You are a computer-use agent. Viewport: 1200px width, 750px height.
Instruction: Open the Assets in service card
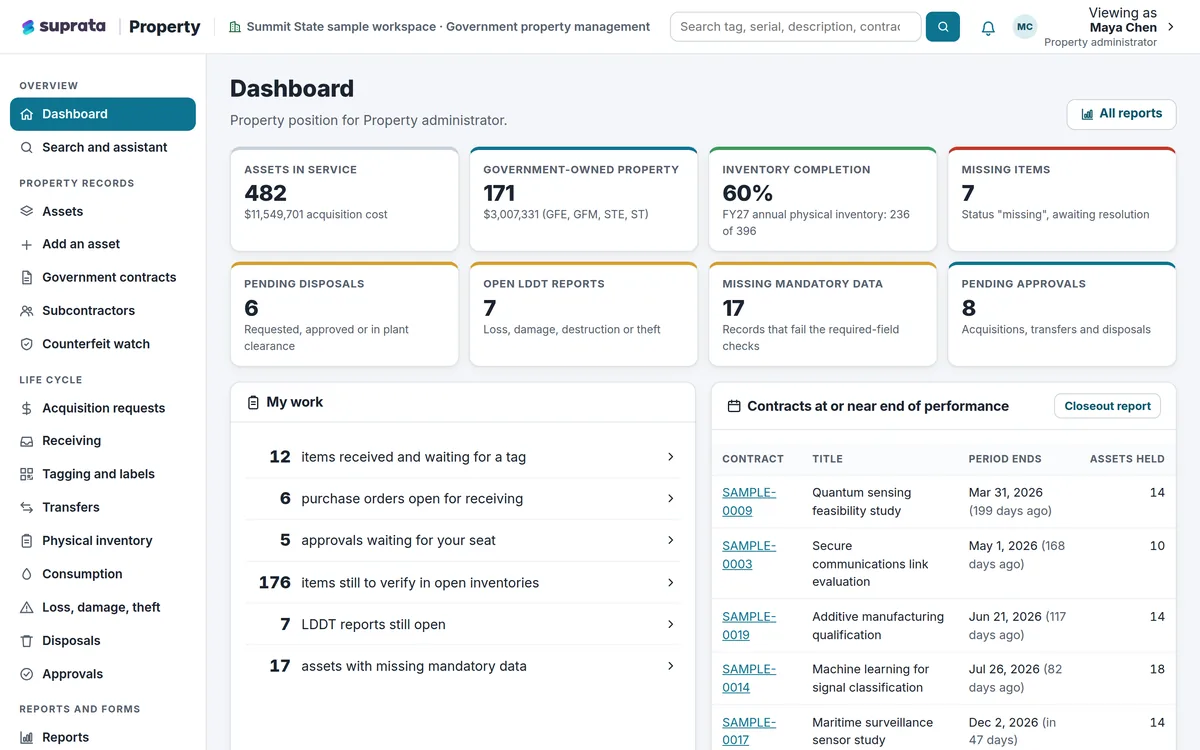coord(345,199)
